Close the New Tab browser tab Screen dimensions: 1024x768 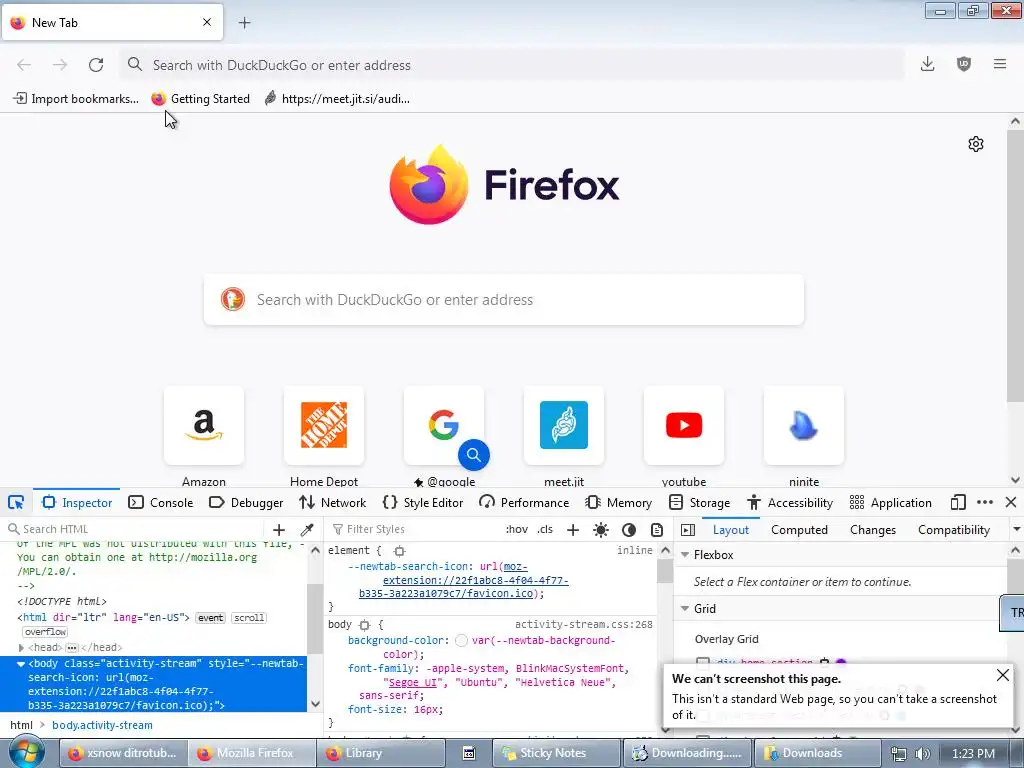click(x=207, y=22)
